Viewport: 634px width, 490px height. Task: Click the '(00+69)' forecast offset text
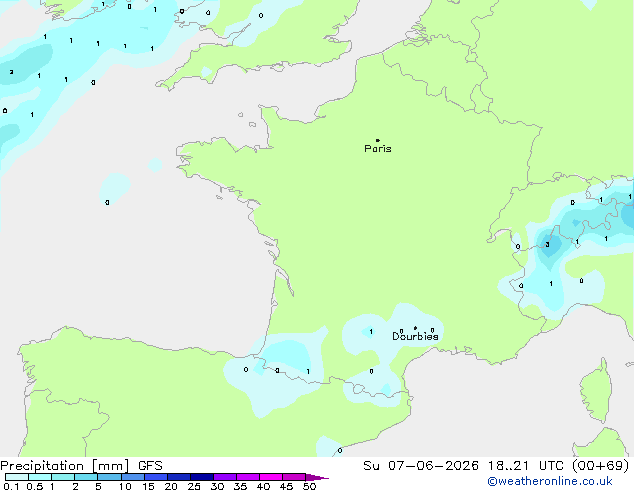[601, 466]
